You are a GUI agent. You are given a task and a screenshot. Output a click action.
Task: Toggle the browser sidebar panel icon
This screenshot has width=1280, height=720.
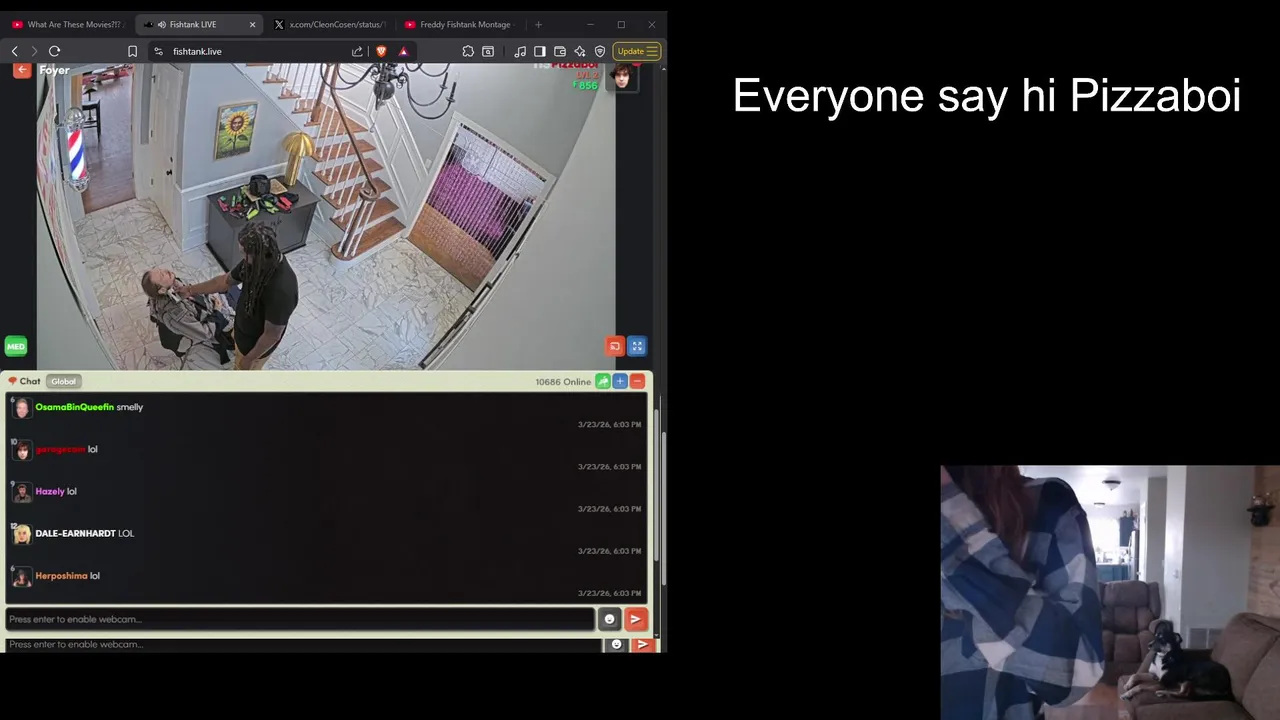(540, 51)
